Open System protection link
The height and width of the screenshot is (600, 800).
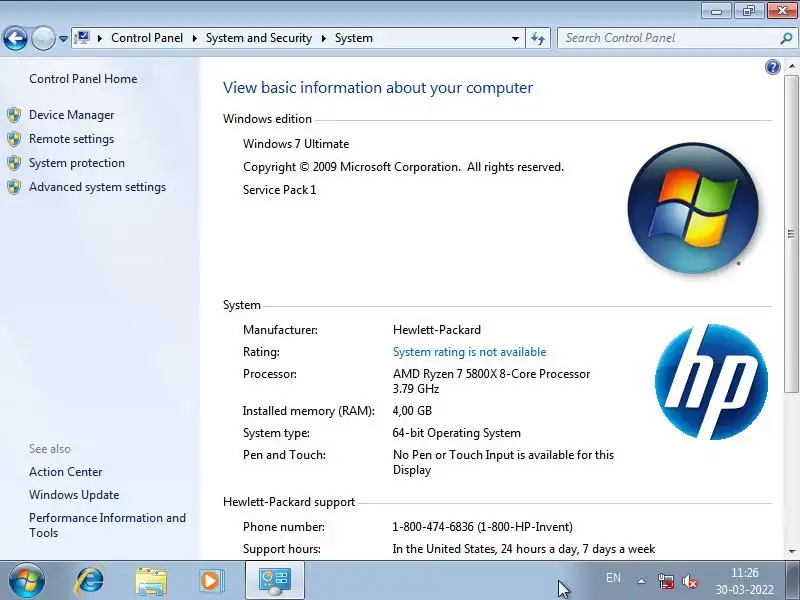coord(77,163)
